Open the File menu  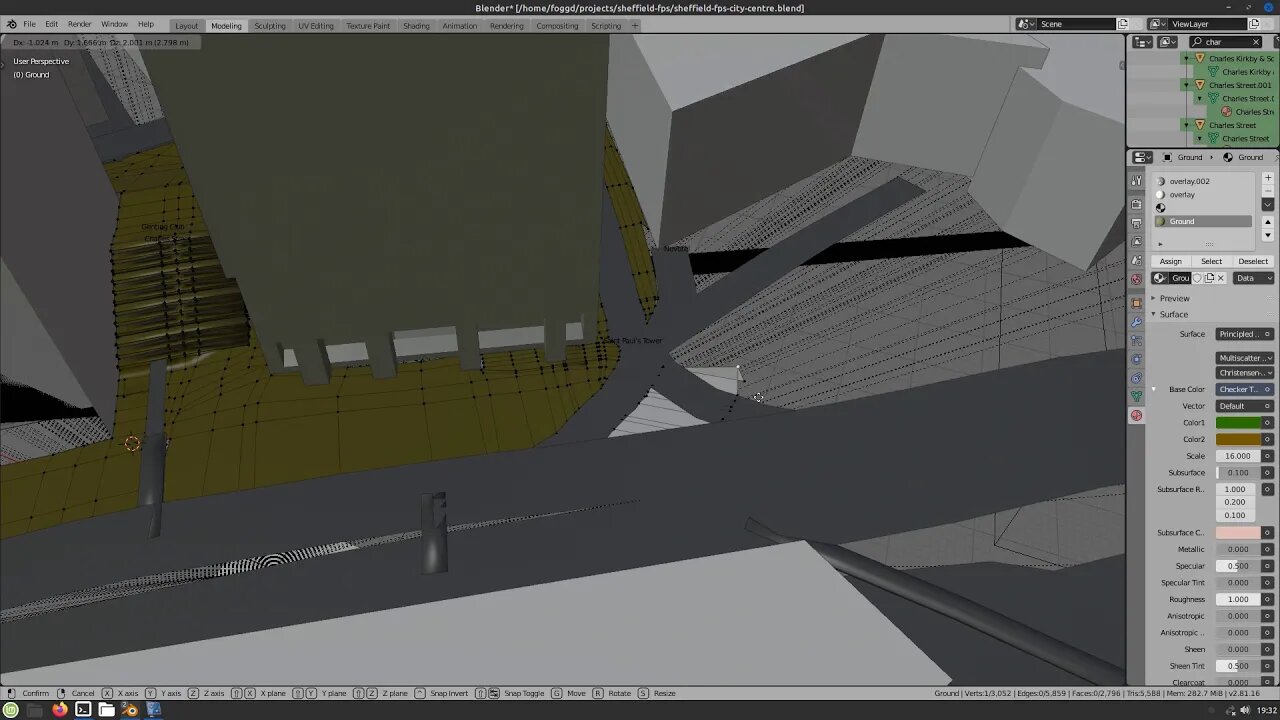point(30,24)
